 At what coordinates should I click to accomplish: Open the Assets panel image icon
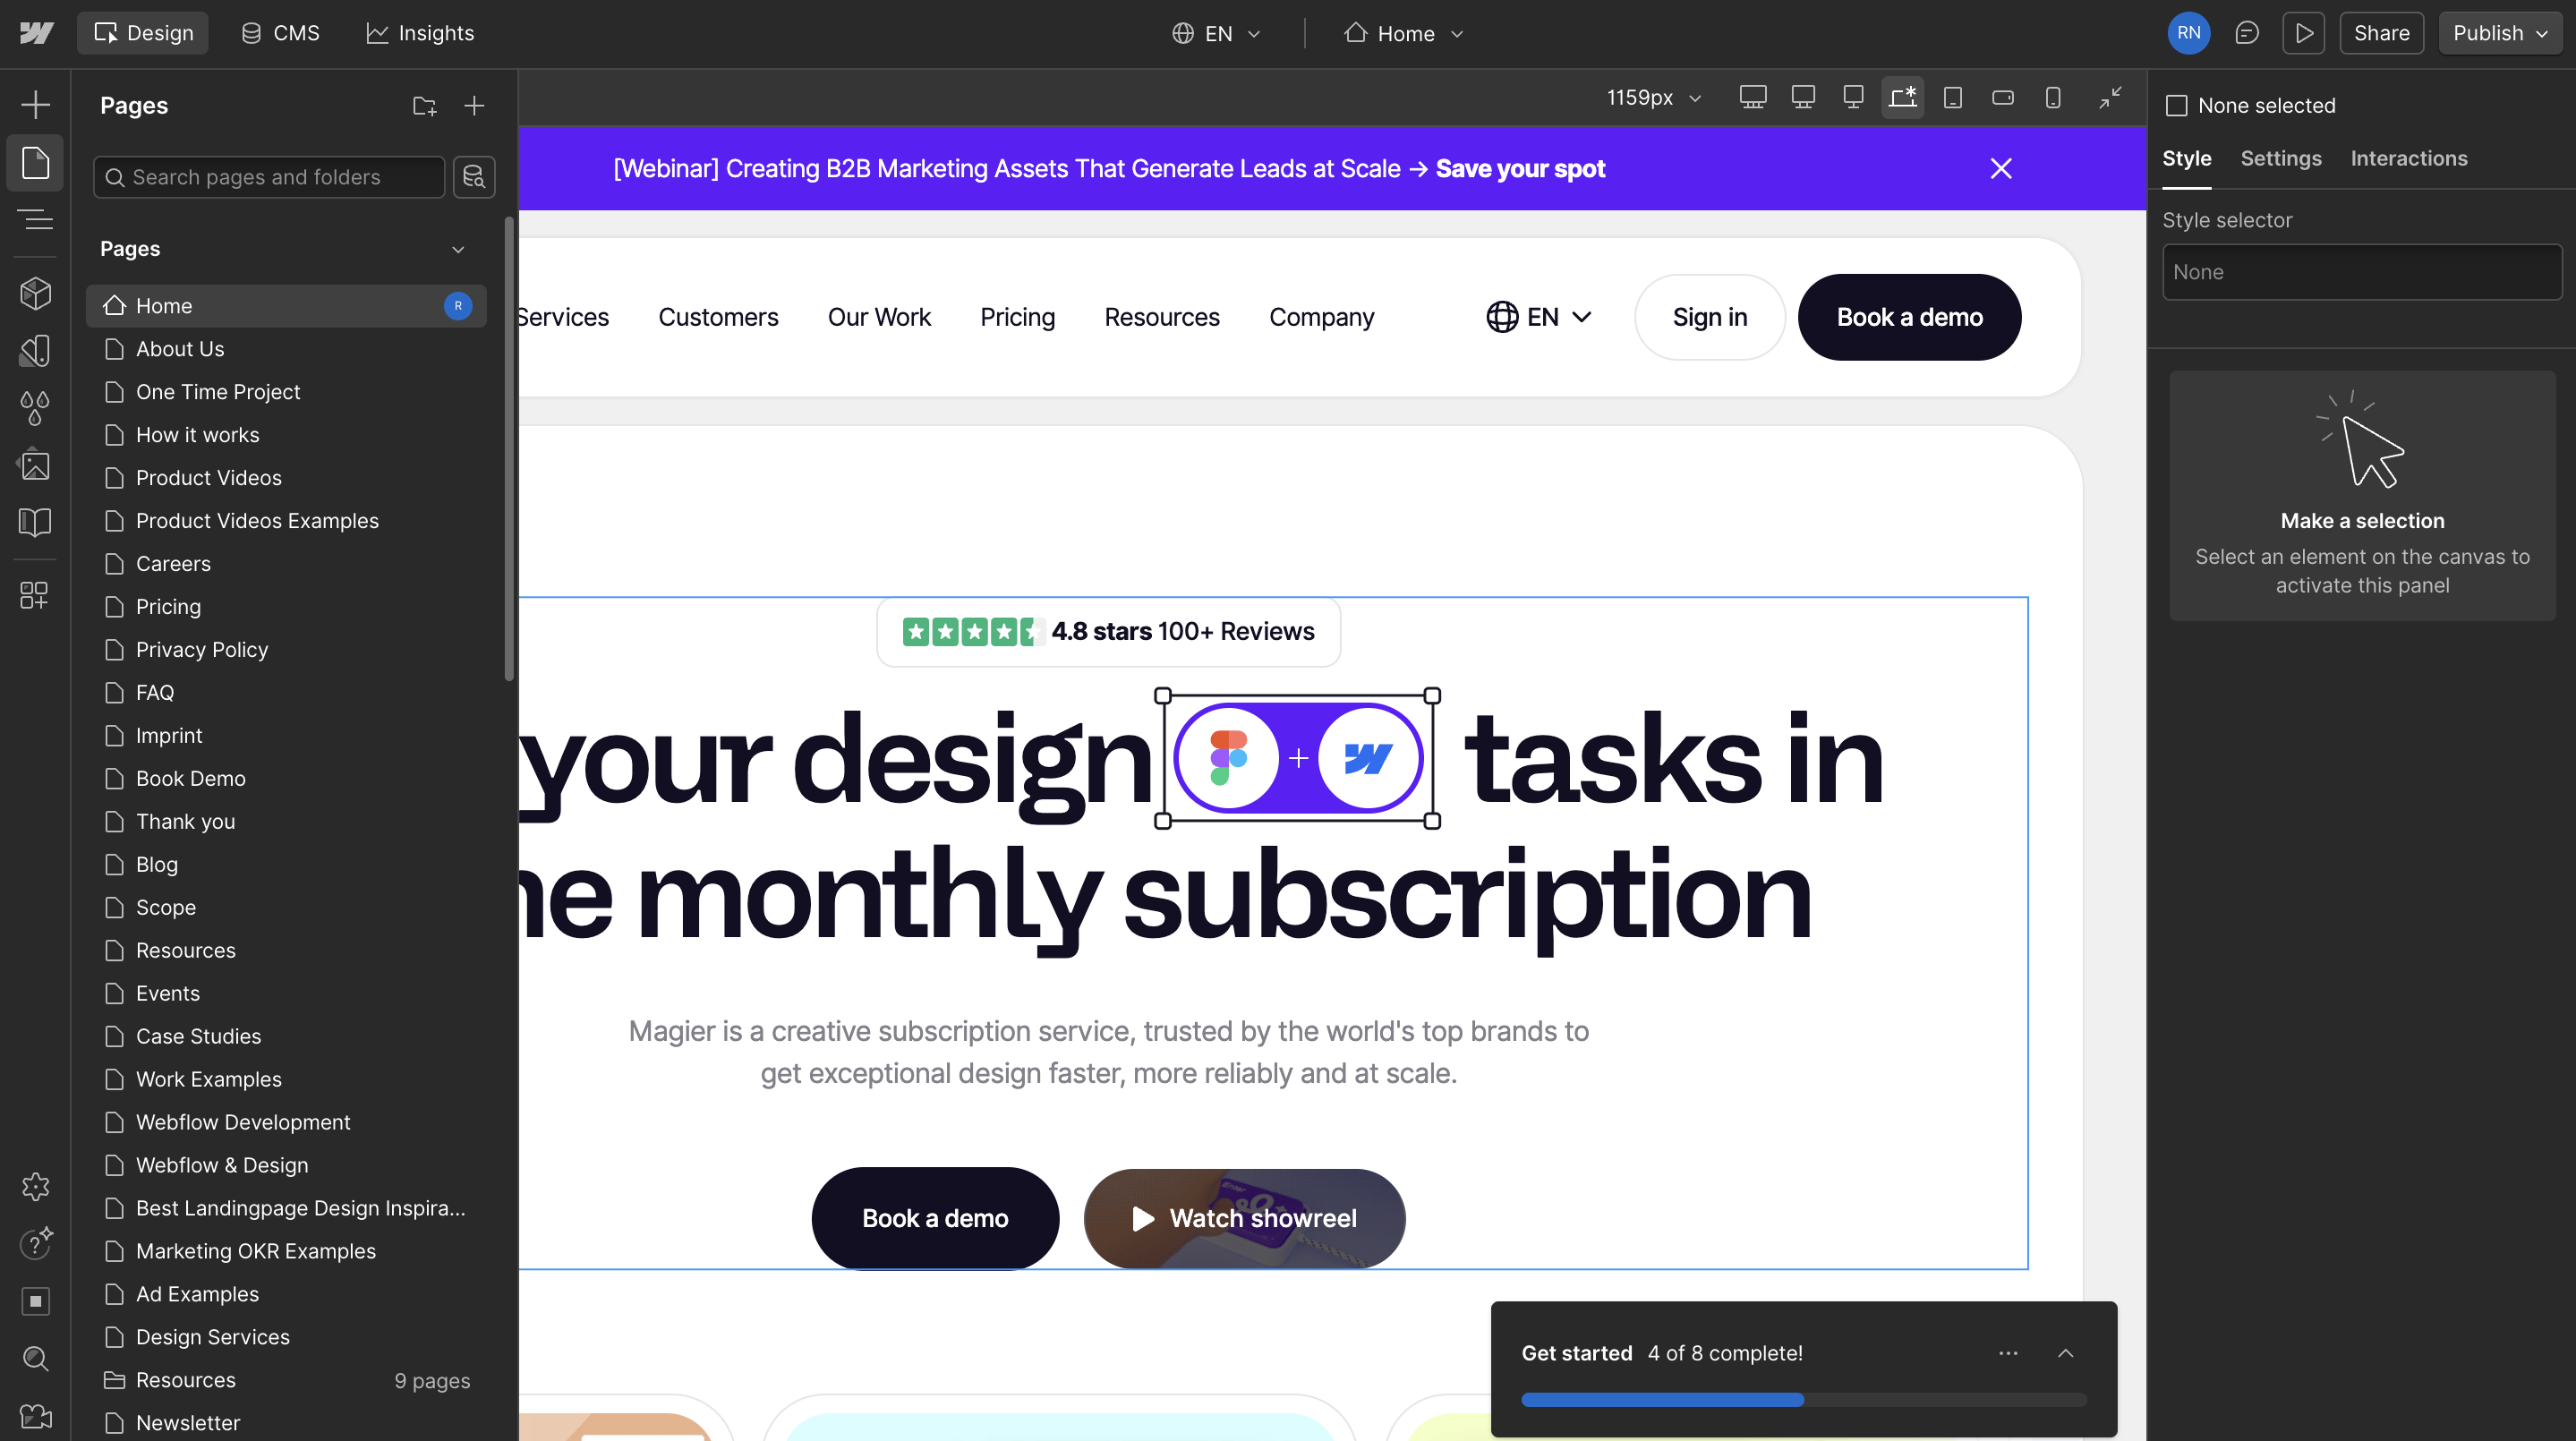pos(36,464)
